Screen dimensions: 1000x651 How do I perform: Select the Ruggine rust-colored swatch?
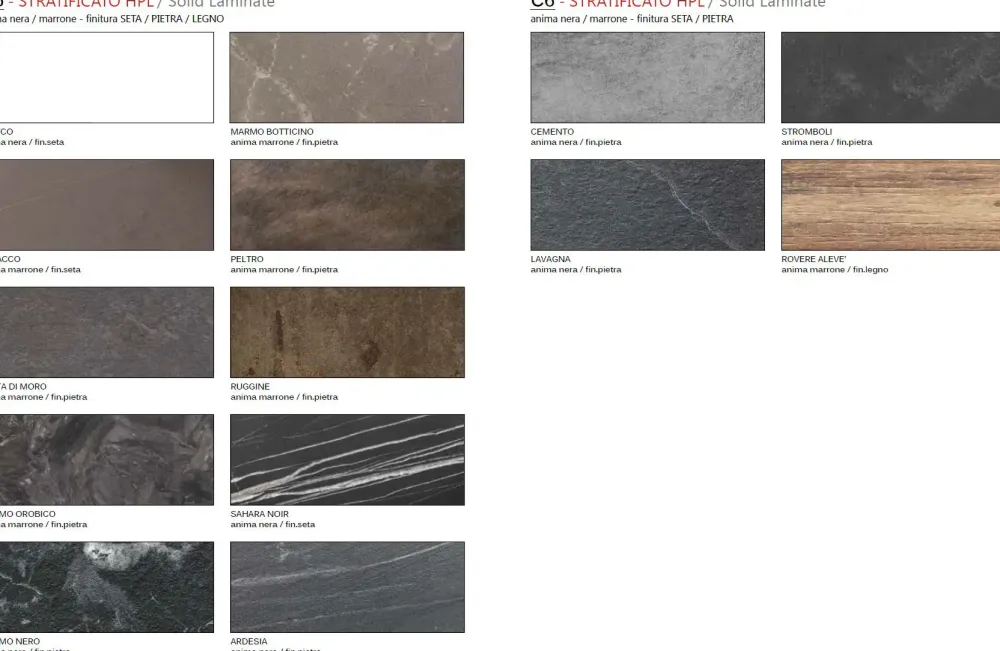coord(347,332)
